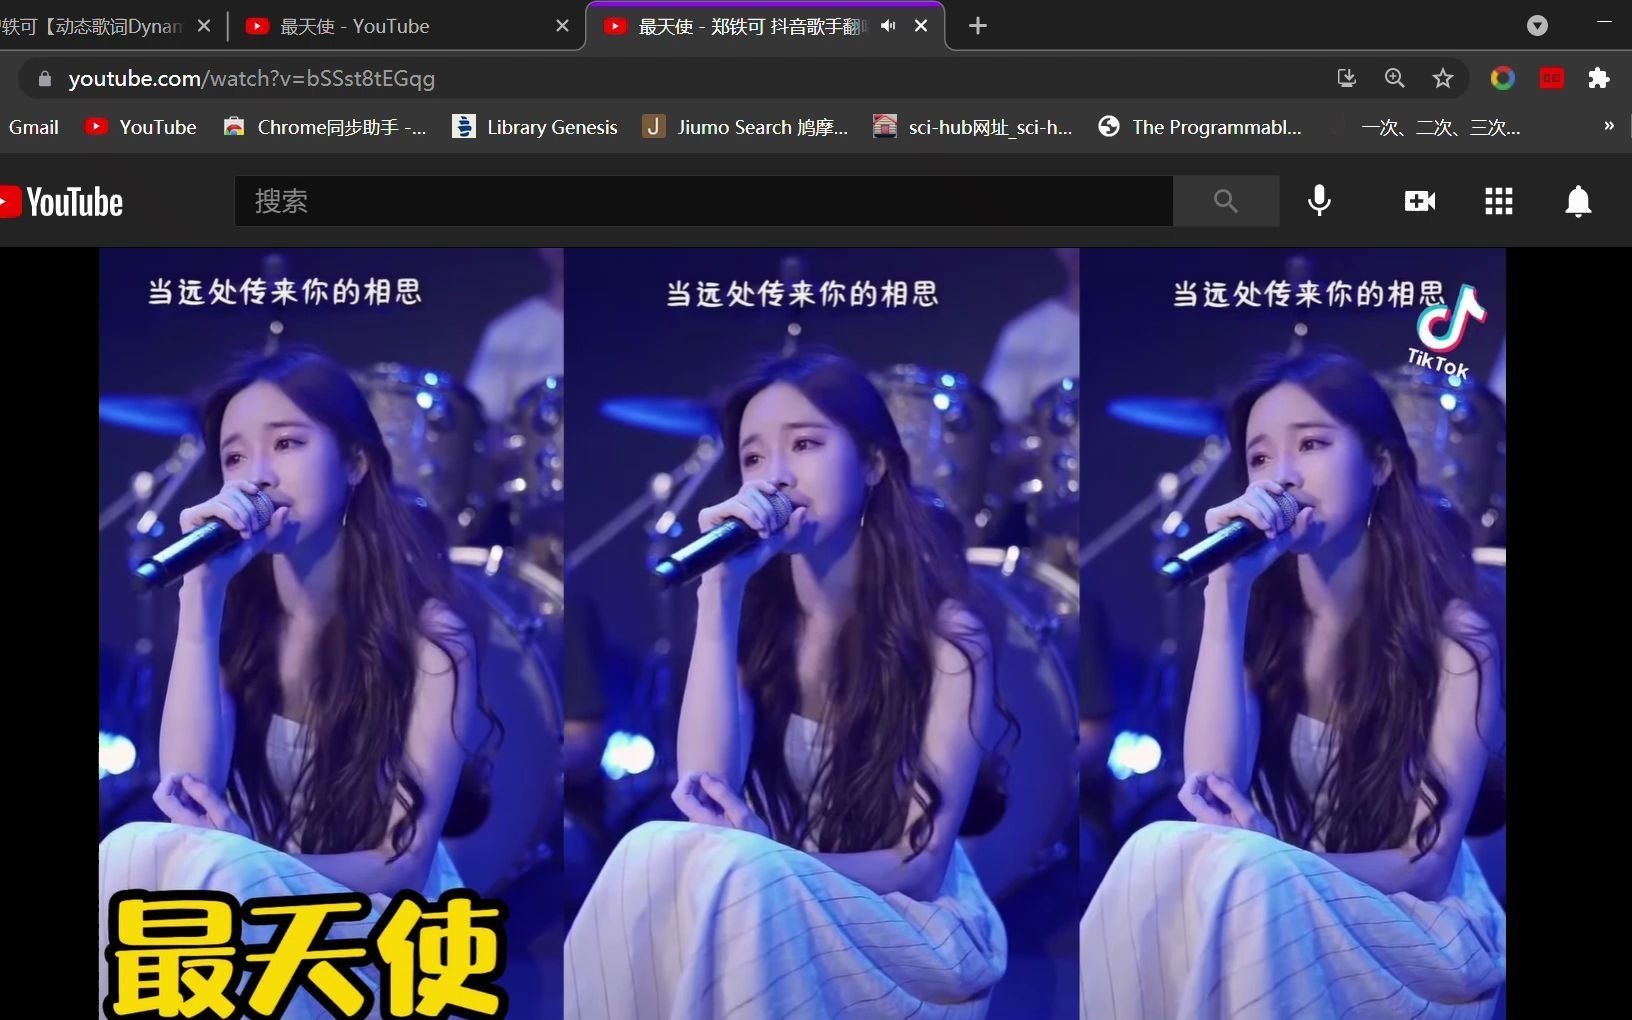Open the Jiumo Search bookmark

pyautogui.click(x=746, y=127)
